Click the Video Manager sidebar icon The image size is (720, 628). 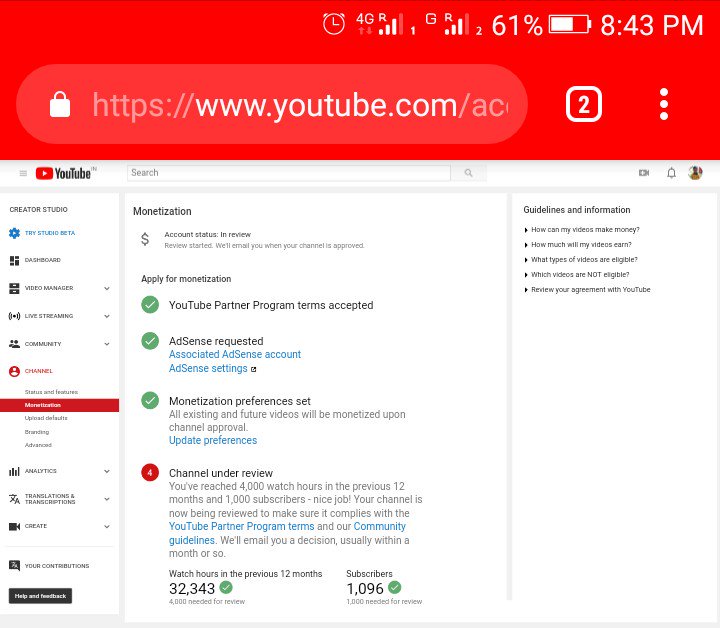click(14, 288)
